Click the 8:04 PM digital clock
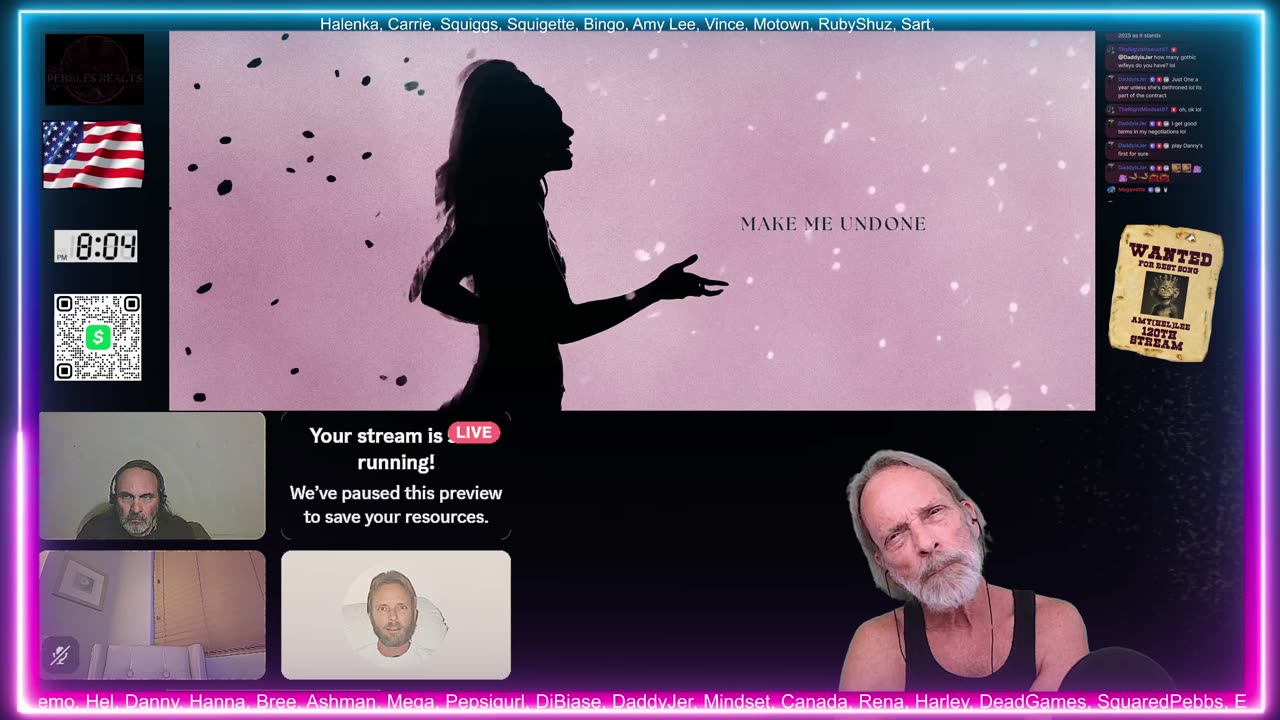Image resolution: width=1280 pixels, height=720 pixels. coord(95,246)
